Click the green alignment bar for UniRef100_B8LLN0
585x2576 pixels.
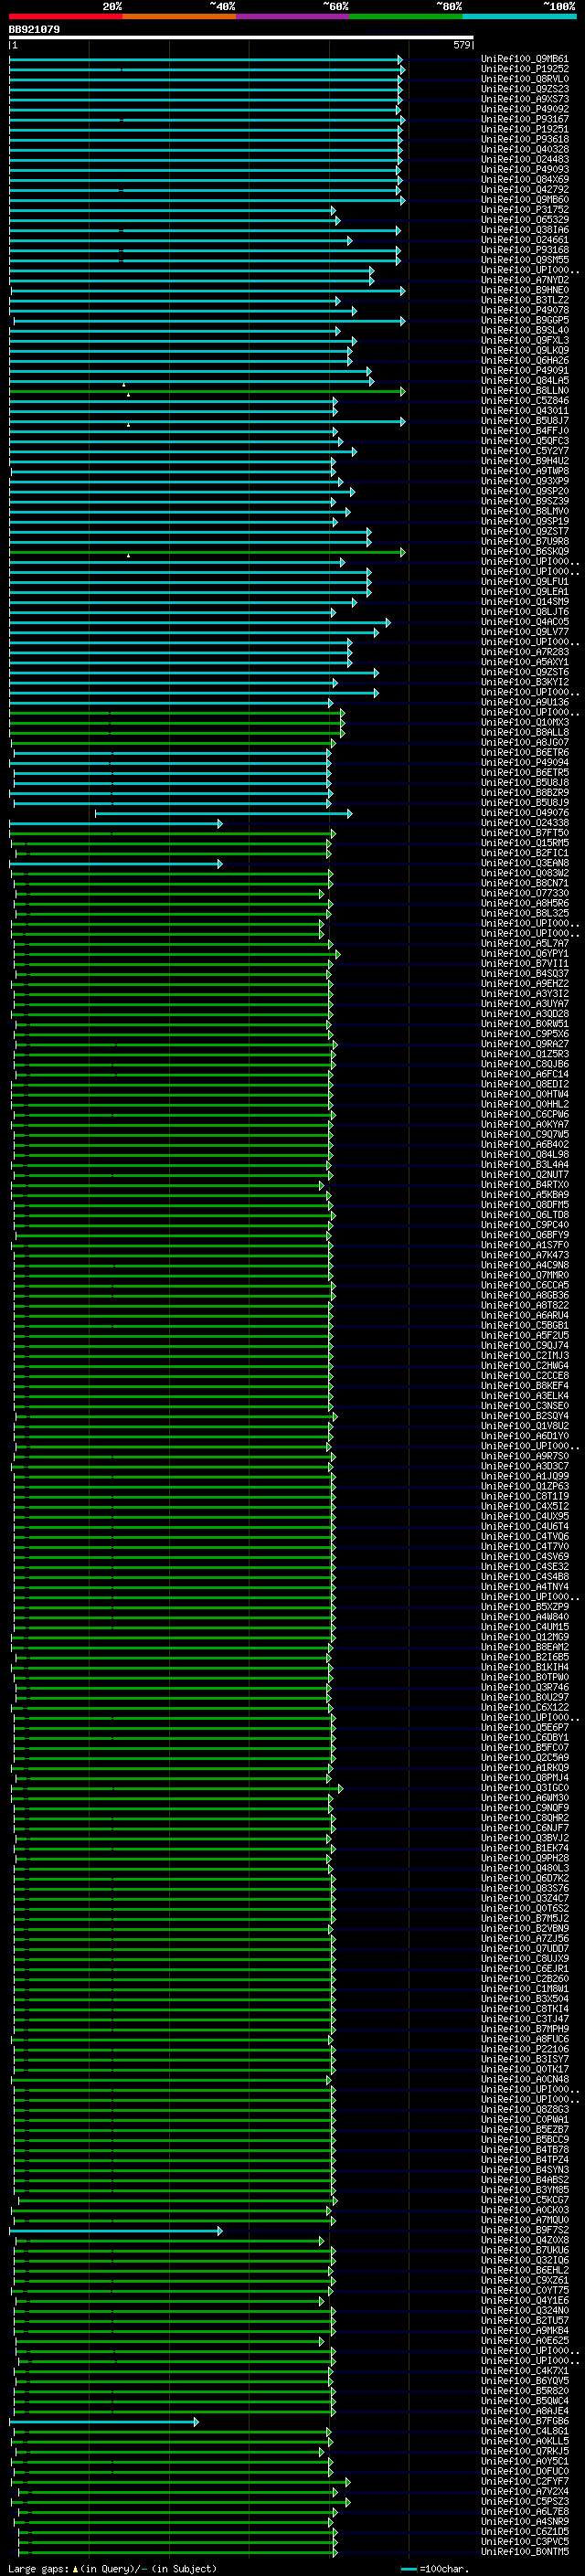207,391
